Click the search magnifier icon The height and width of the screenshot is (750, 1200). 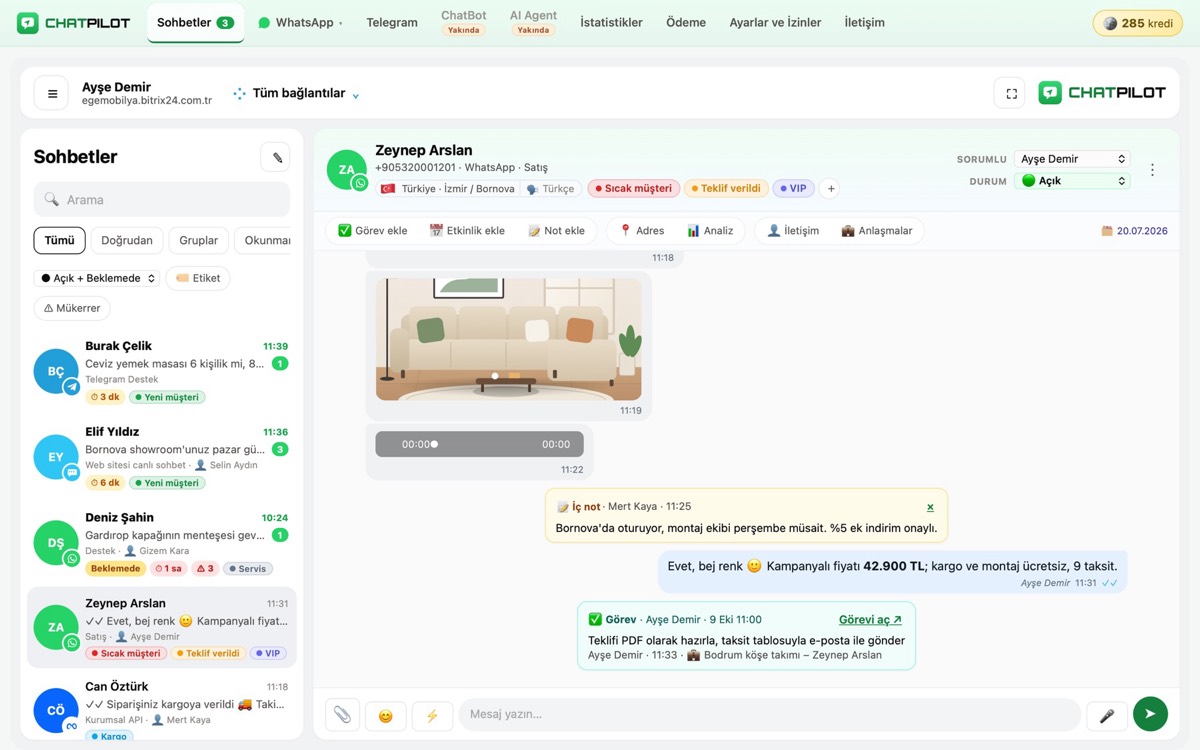(x=51, y=200)
